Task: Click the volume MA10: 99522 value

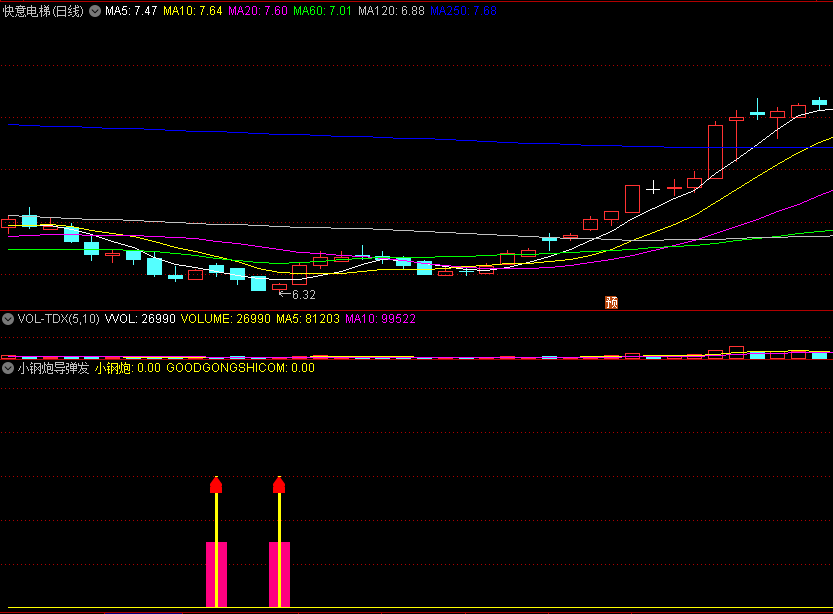Action: [x=380, y=319]
